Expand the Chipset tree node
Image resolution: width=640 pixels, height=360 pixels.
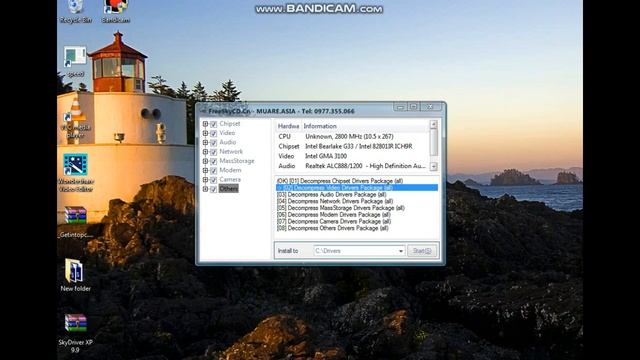point(205,124)
